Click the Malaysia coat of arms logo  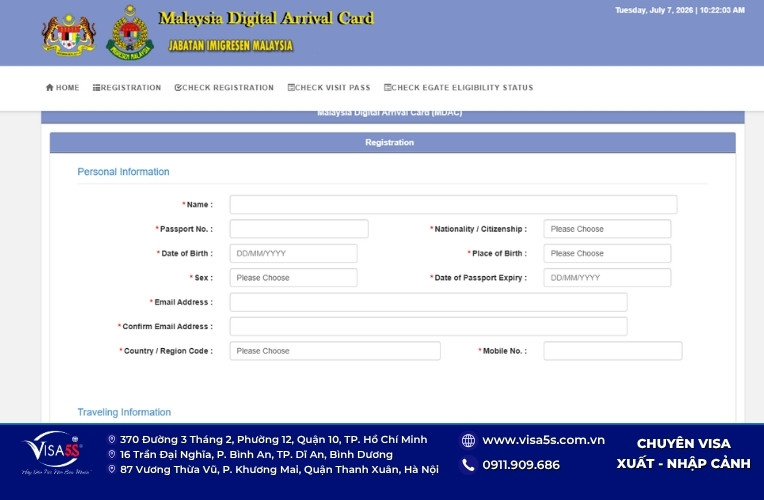pyautogui.click(x=68, y=35)
